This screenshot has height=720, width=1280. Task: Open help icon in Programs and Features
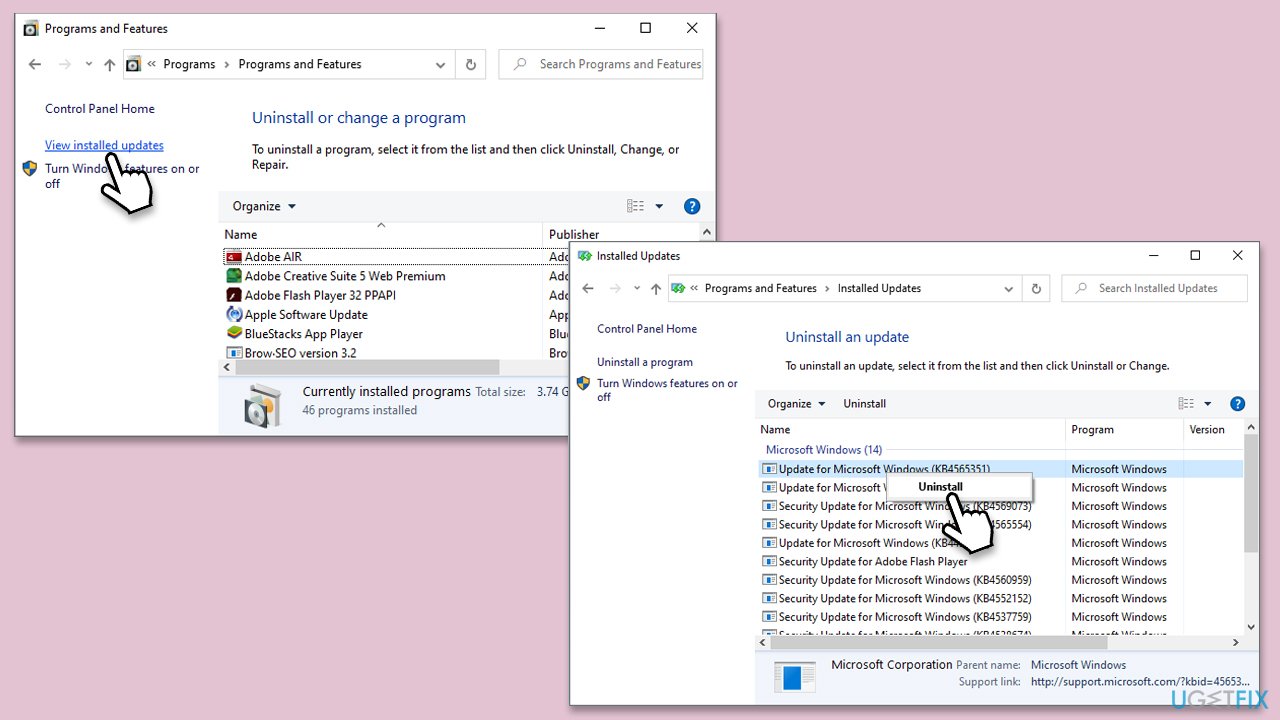pos(692,206)
